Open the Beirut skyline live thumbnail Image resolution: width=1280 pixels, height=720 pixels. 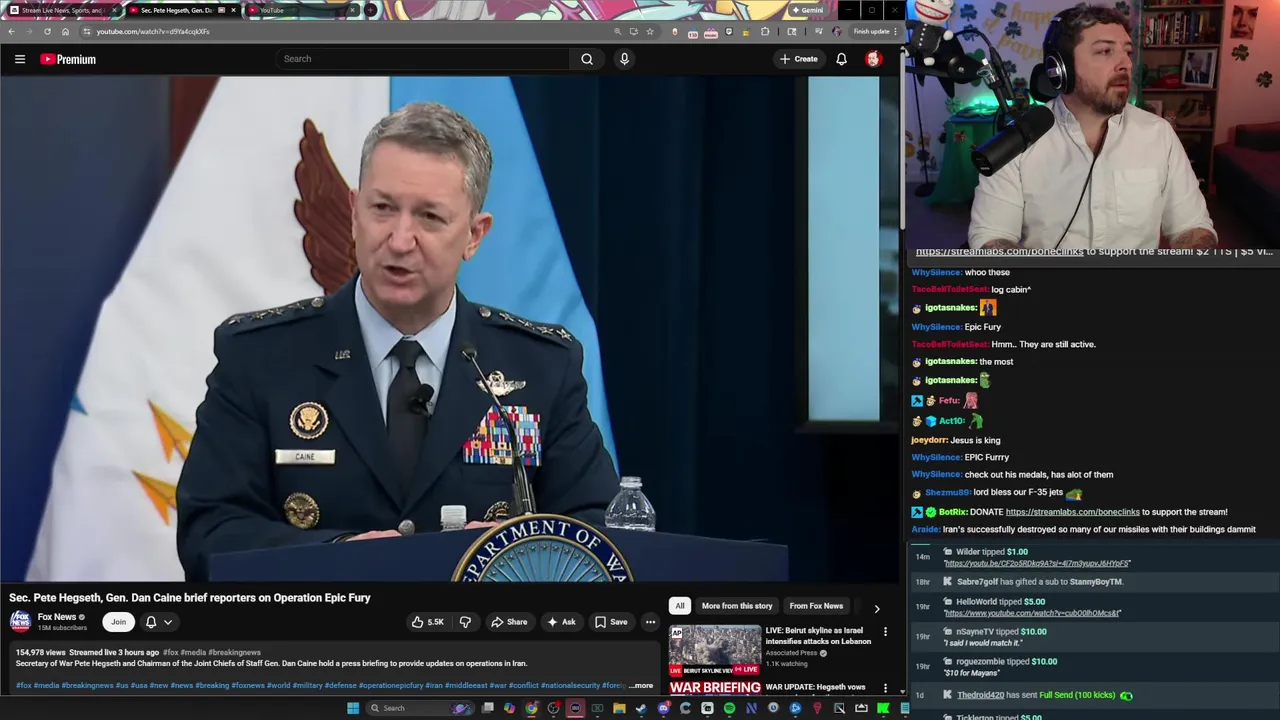coord(715,651)
